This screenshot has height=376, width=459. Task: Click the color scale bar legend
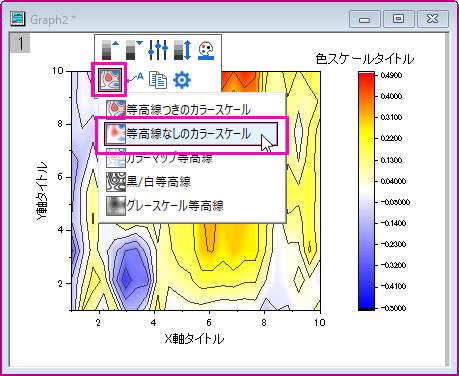366,191
